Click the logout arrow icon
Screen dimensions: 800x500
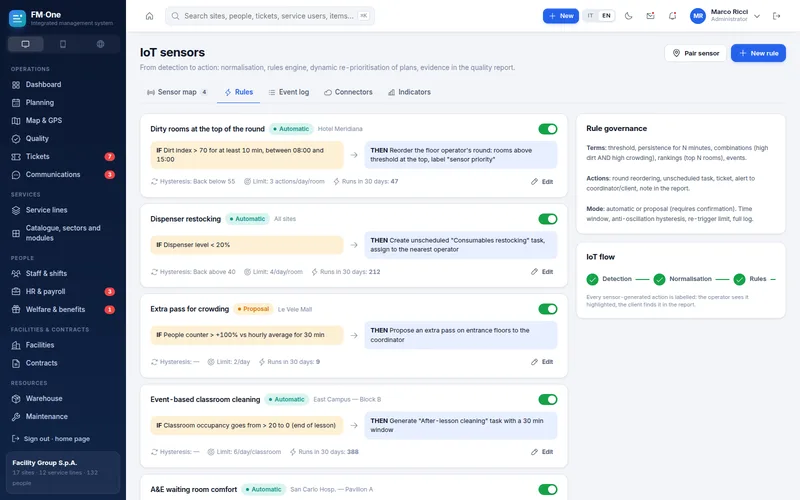click(777, 16)
